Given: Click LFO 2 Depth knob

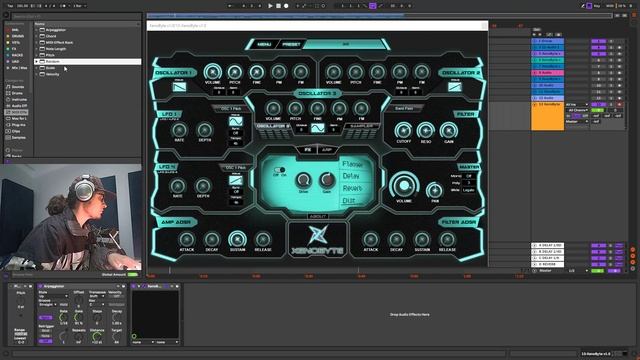Looking at the screenshot, I should pos(203,186).
